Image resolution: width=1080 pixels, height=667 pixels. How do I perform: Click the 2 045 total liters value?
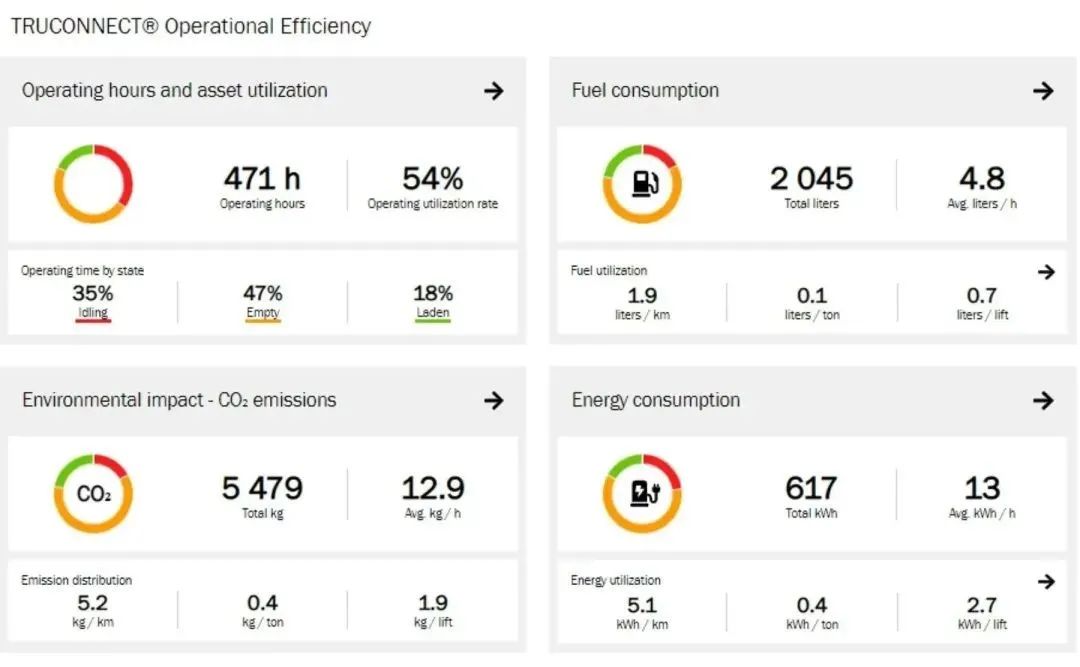click(x=811, y=179)
